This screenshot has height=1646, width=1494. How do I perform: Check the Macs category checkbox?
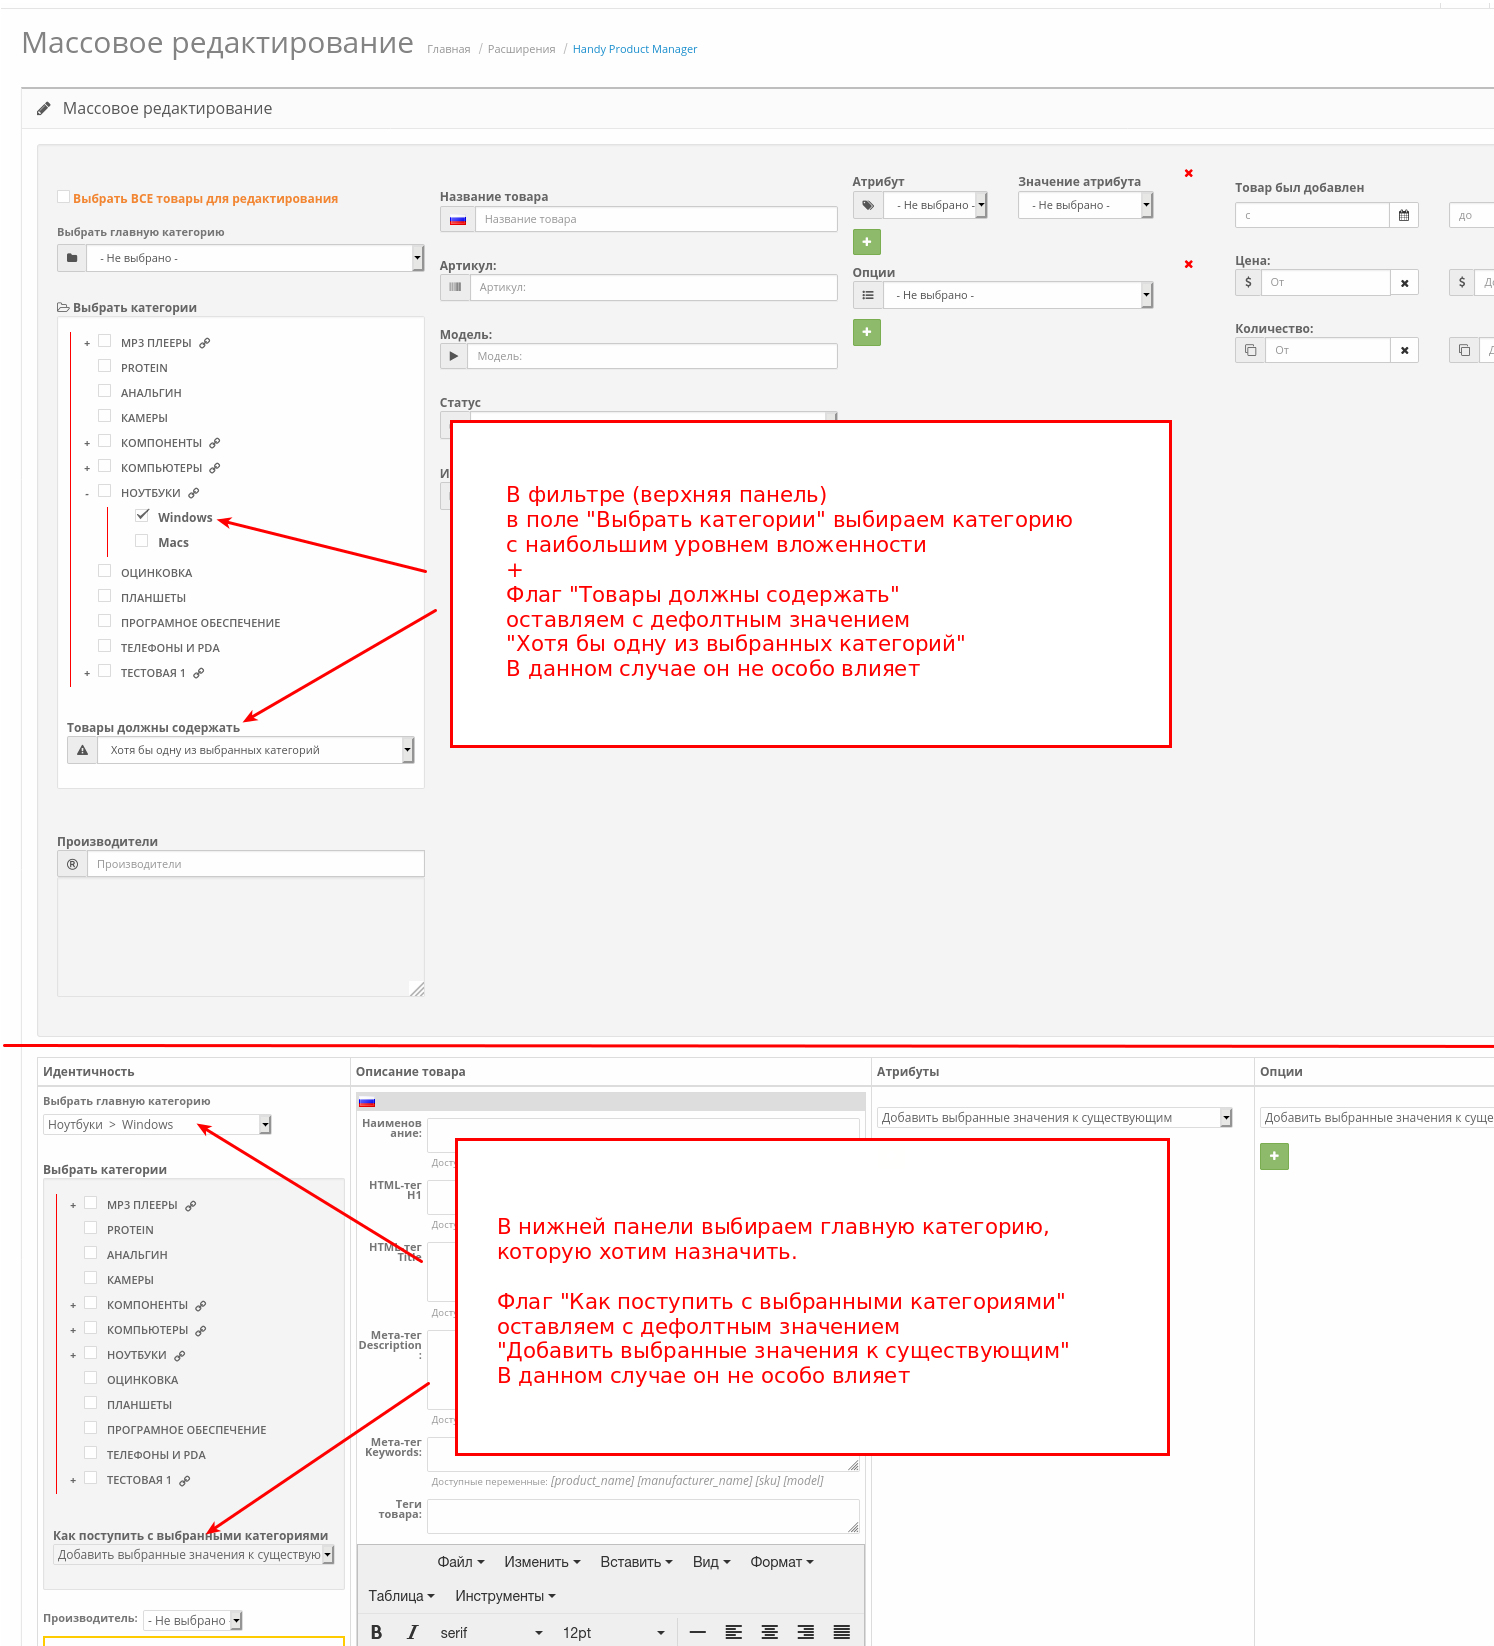pyautogui.click(x=142, y=541)
